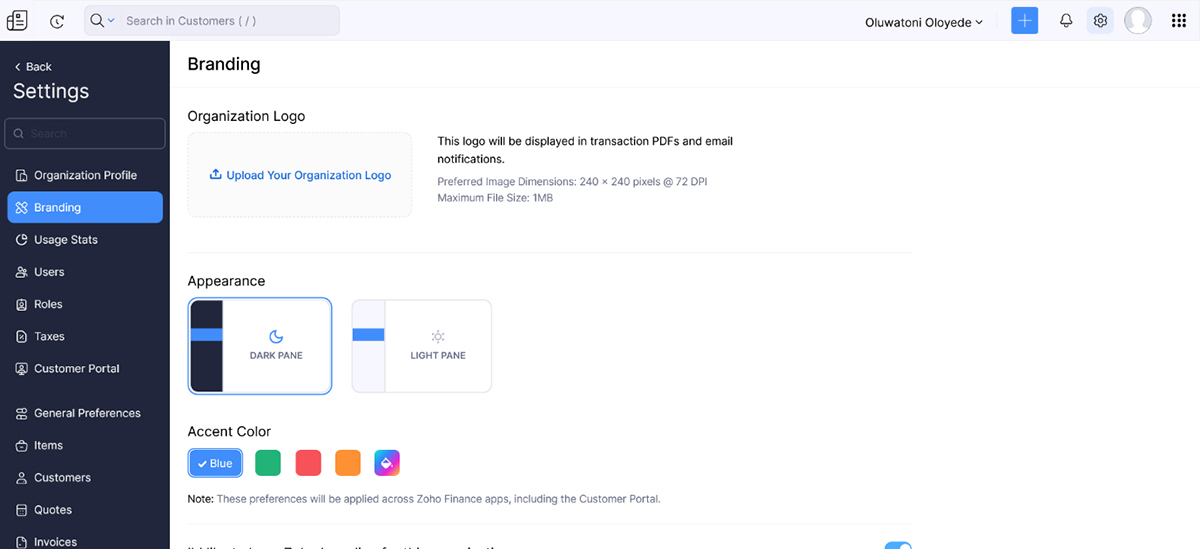Click the Roles sidebar badge icon
1200x549 pixels.
coord(22,304)
